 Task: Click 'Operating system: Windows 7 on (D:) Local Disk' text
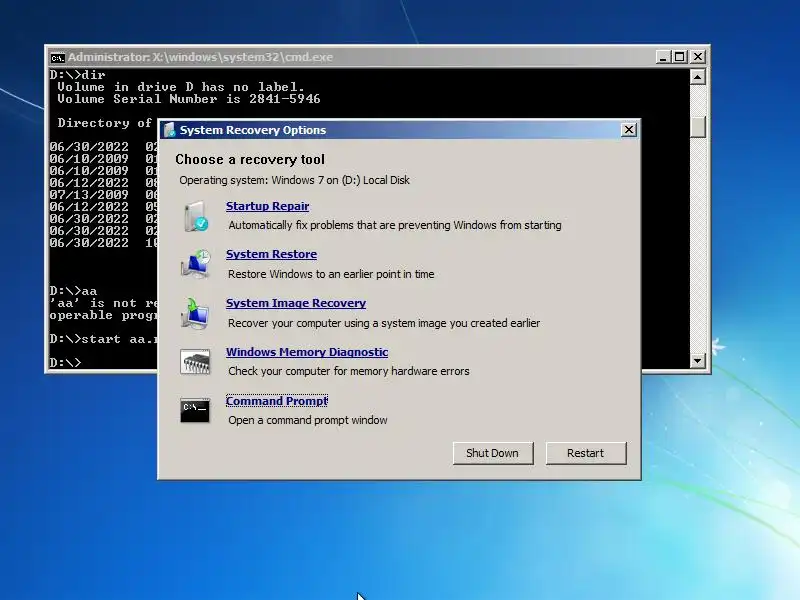(294, 180)
